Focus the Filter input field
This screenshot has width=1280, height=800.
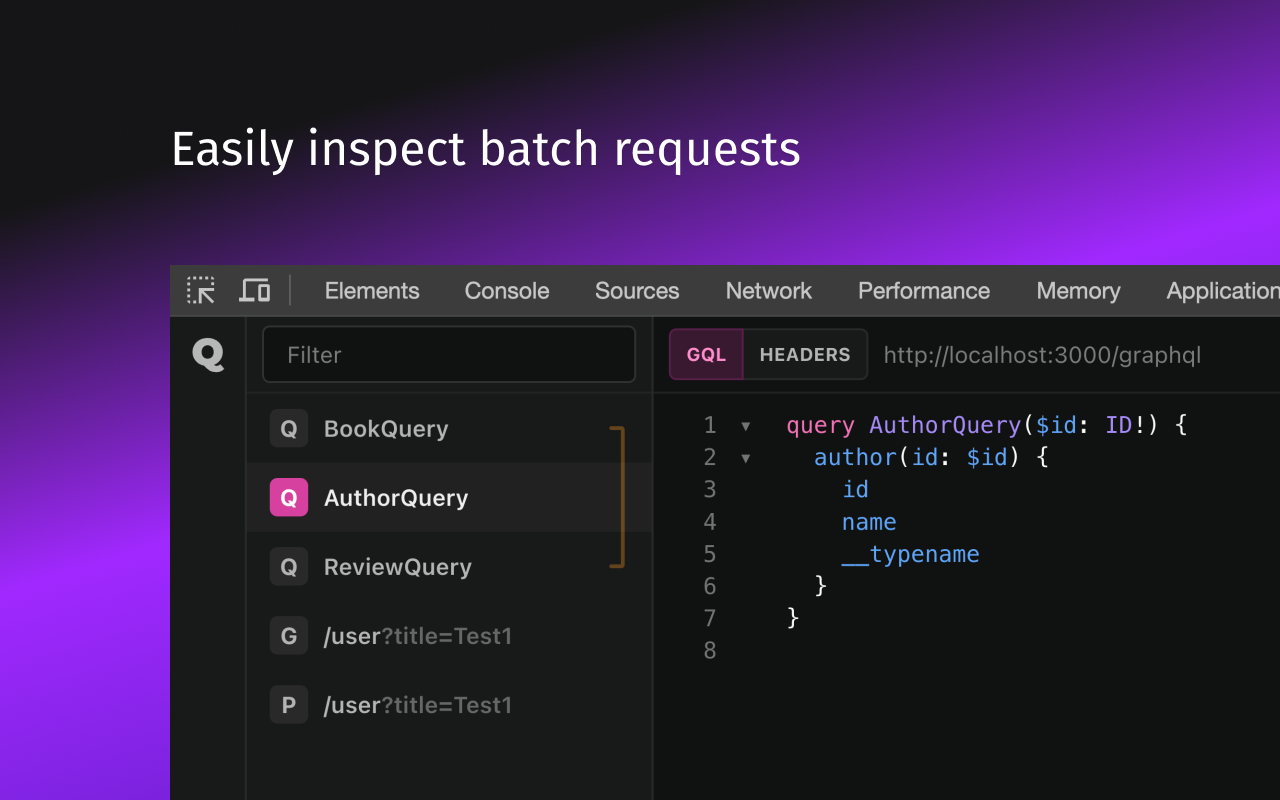tap(449, 354)
